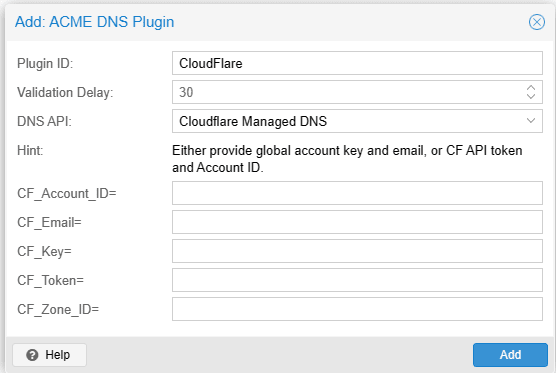This screenshot has height=373, width=556.
Task: Click the CF_Token input field
Action: pos(357,280)
